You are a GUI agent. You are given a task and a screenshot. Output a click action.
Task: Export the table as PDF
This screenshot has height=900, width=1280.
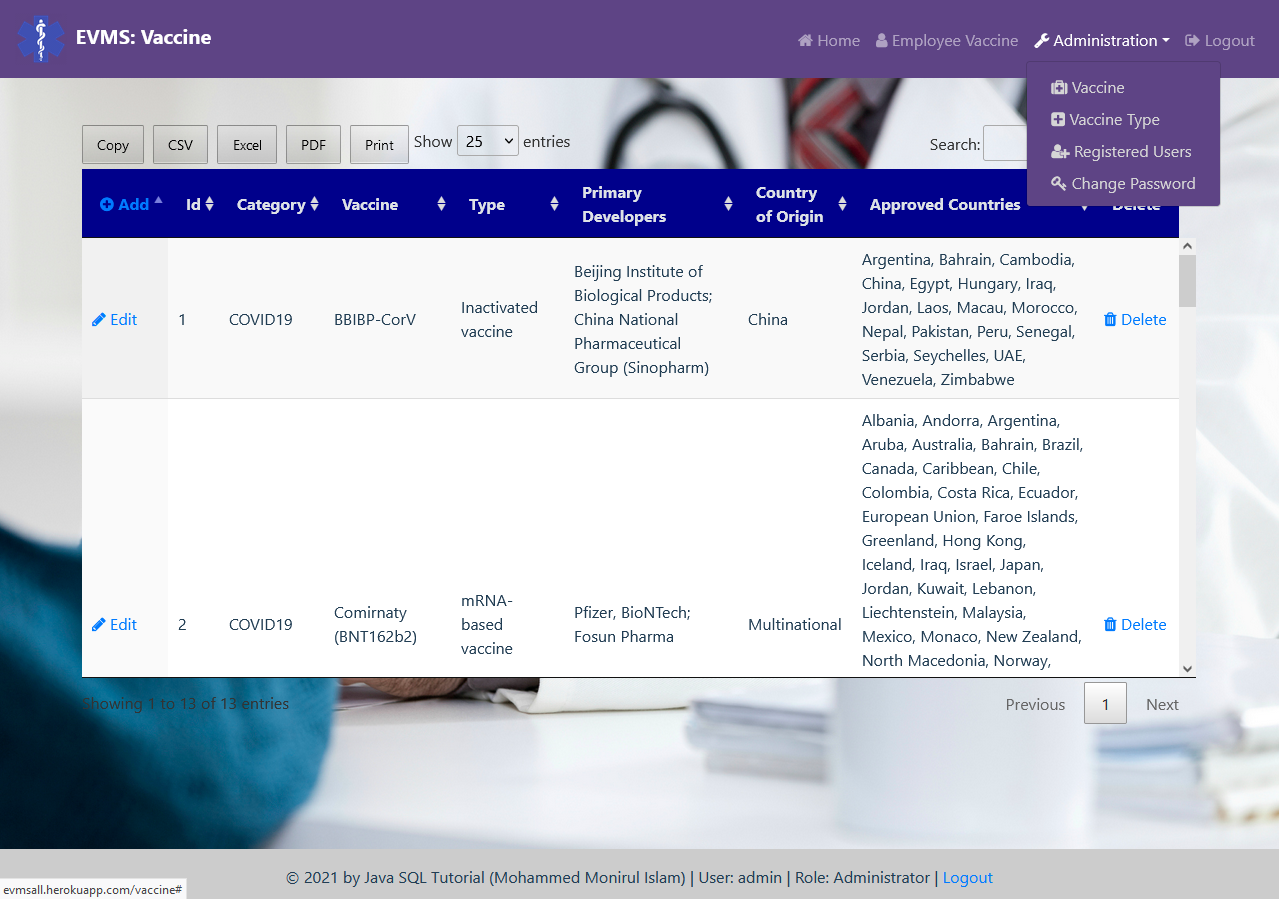coord(313,144)
